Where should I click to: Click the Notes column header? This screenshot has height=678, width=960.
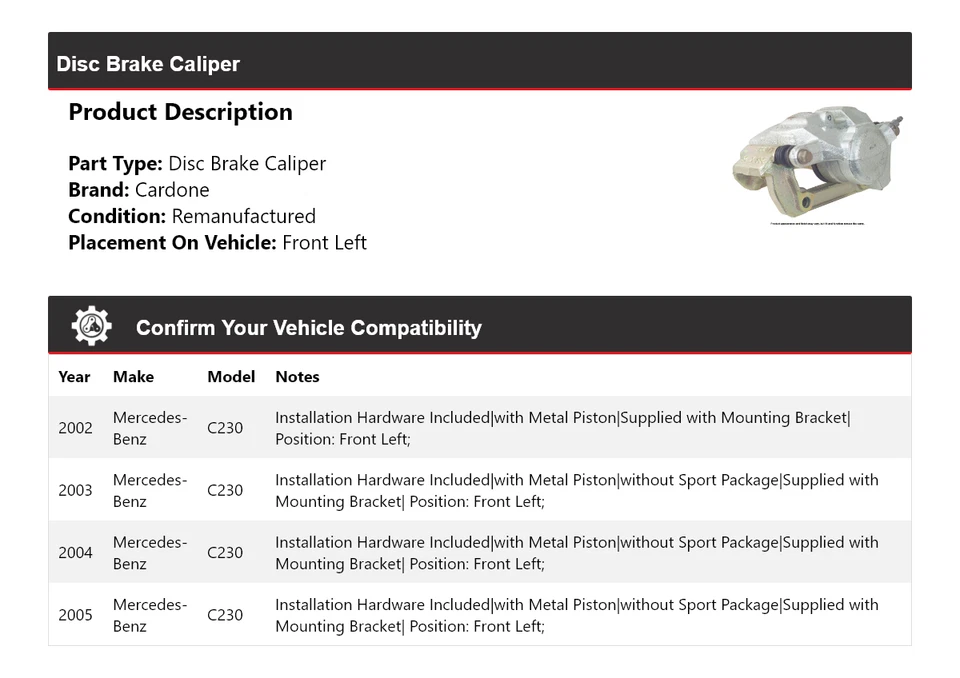coord(297,377)
